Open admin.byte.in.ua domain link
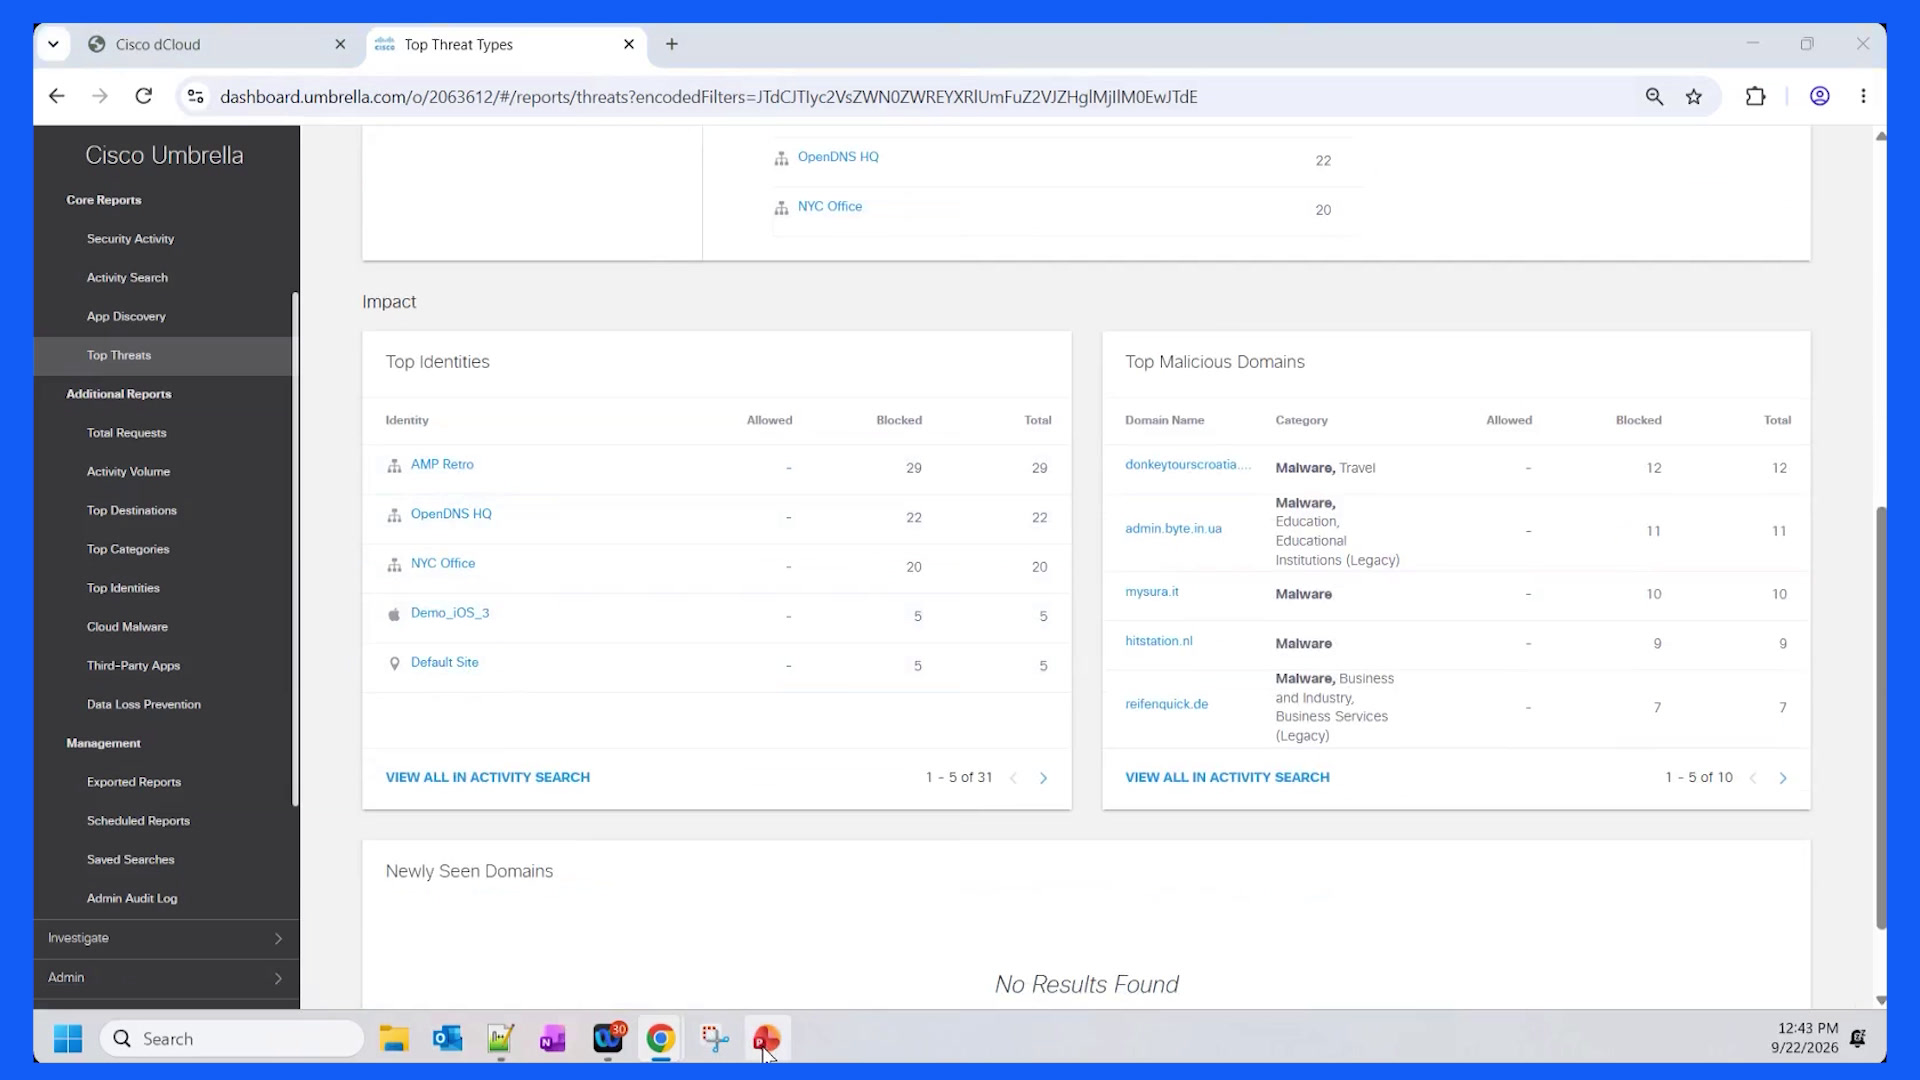The height and width of the screenshot is (1080, 1920). (x=1173, y=528)
